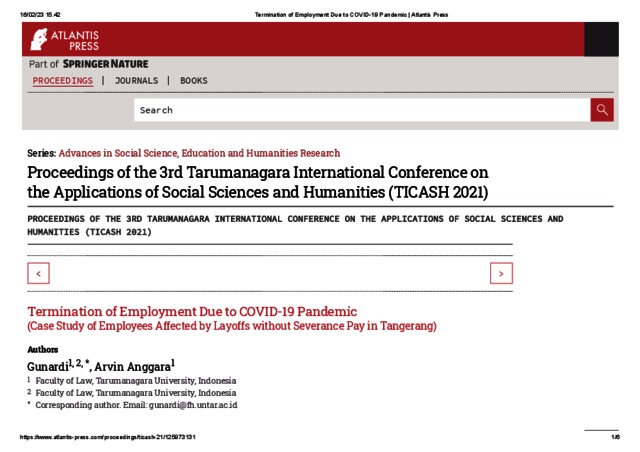The image size is (640, 452).
Task: Click the Case Study subtitle in parentheses
Action: click(232, 326)
